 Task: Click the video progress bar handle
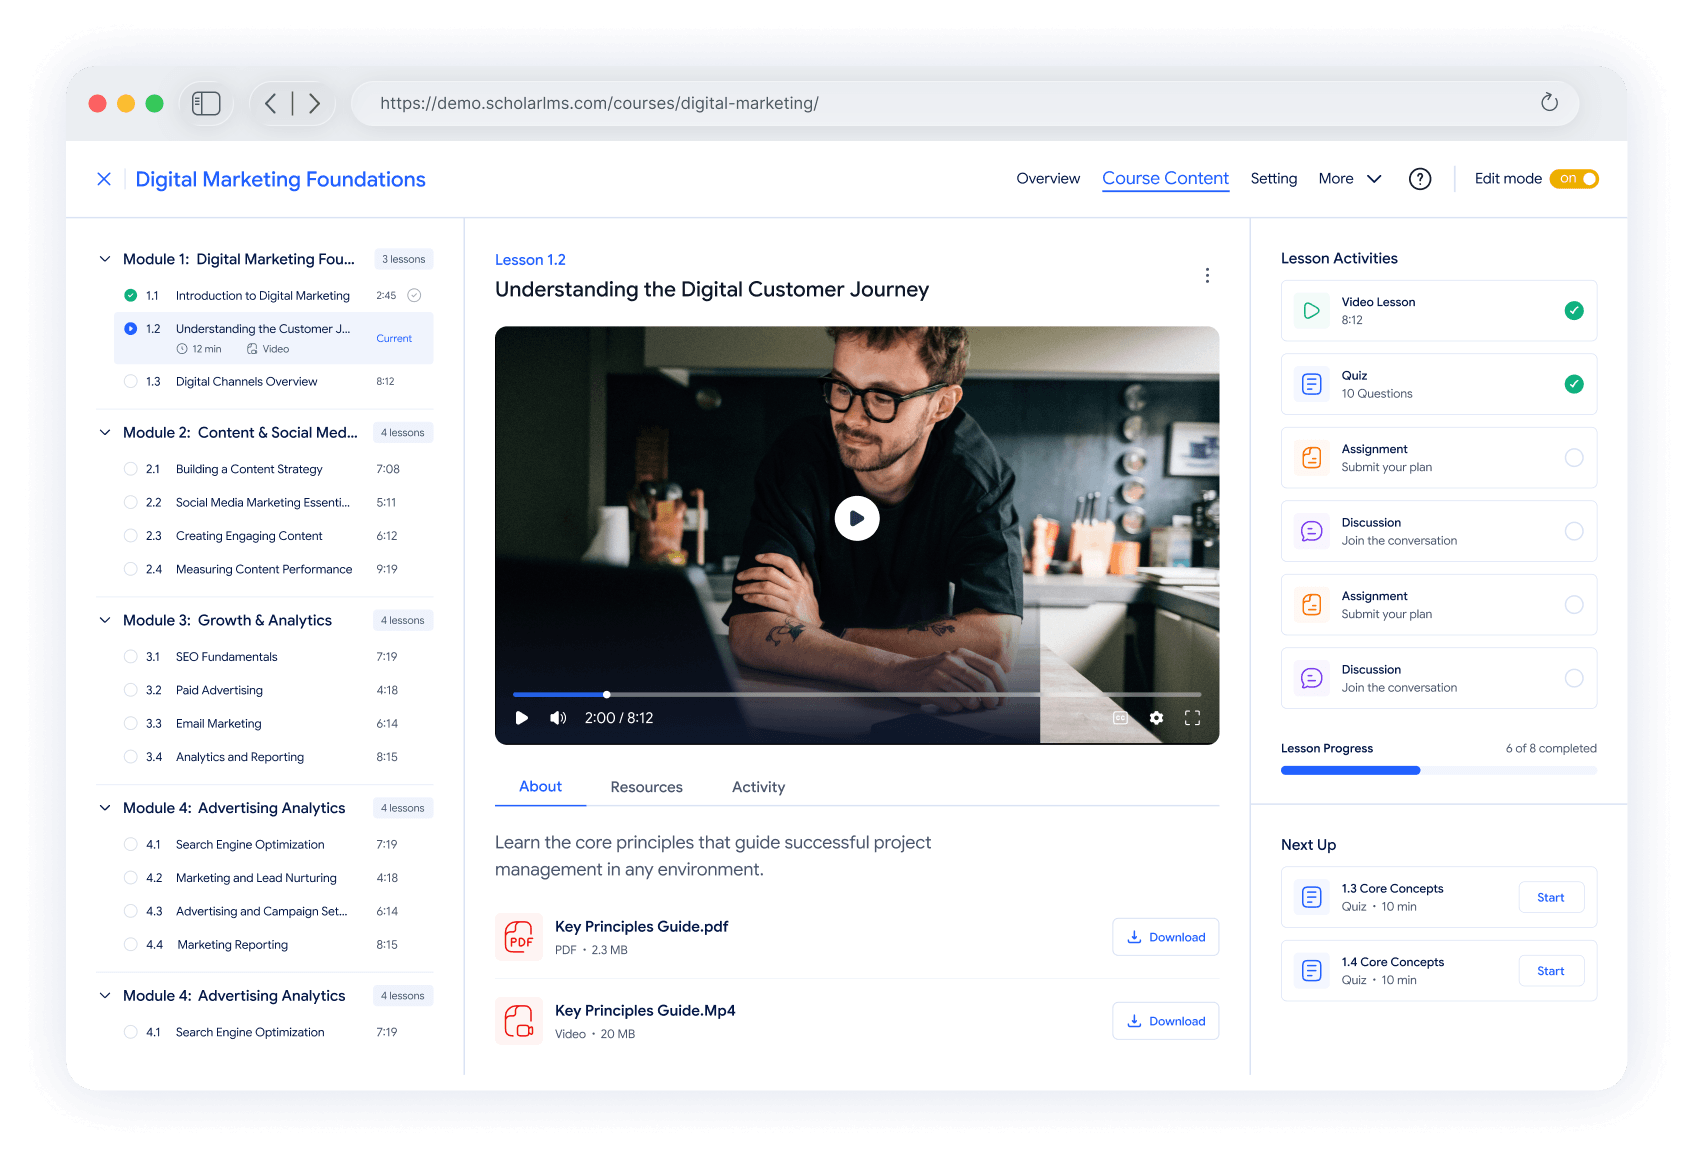click(x=607, y=694)
